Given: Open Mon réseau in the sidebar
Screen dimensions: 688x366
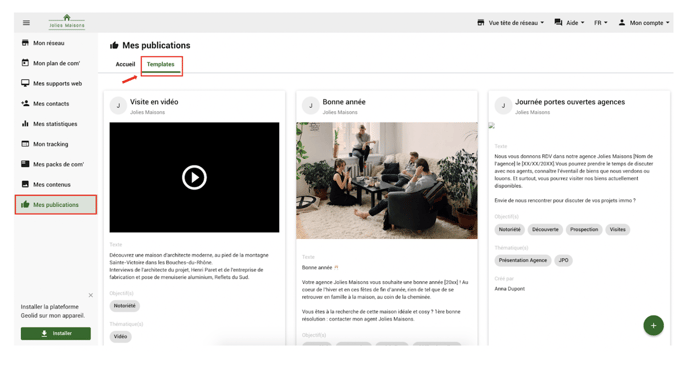Looking at the screenshot, I should 56,43.
